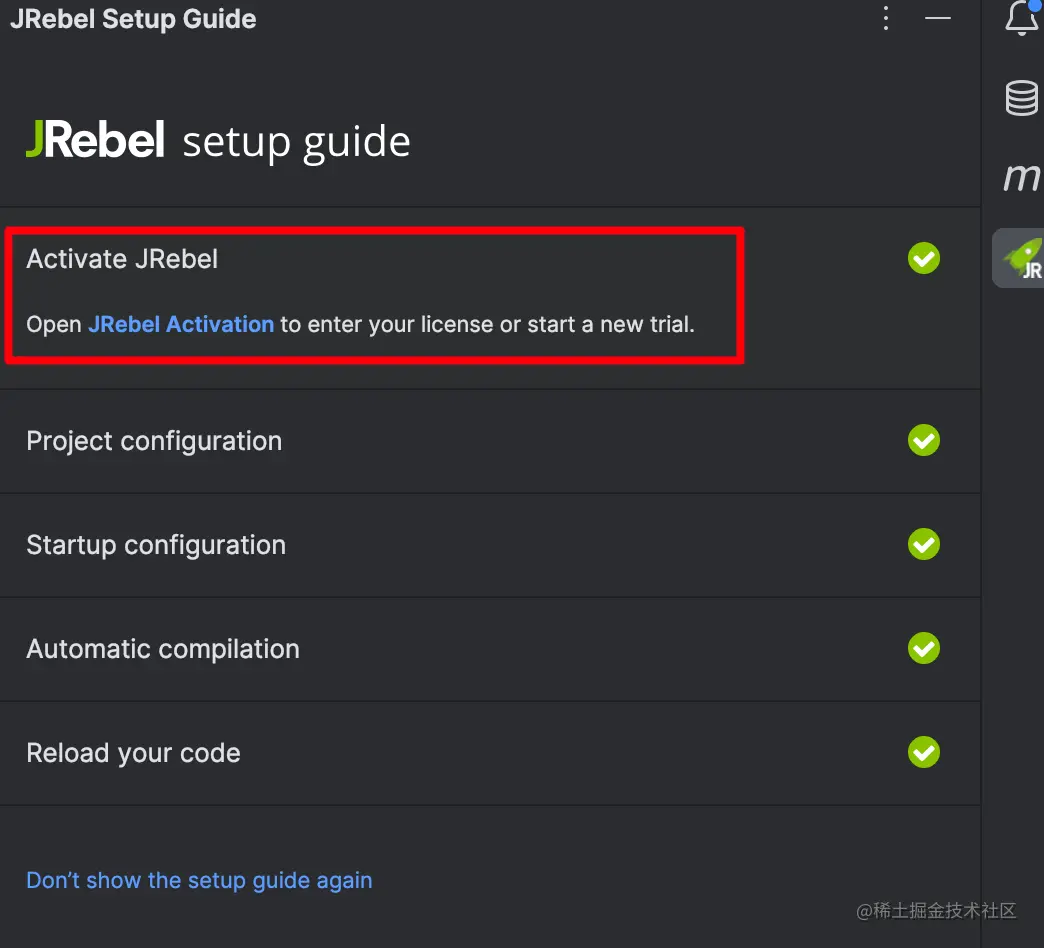Expand the Reload your code section
1044x948 pixels.
(x=133, y=753)
